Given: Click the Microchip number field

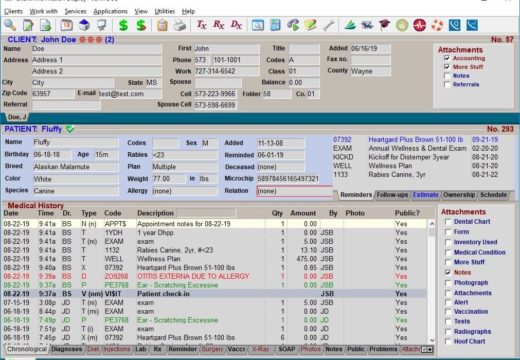Looking at the screenshot, I should (x=288, y=179).
